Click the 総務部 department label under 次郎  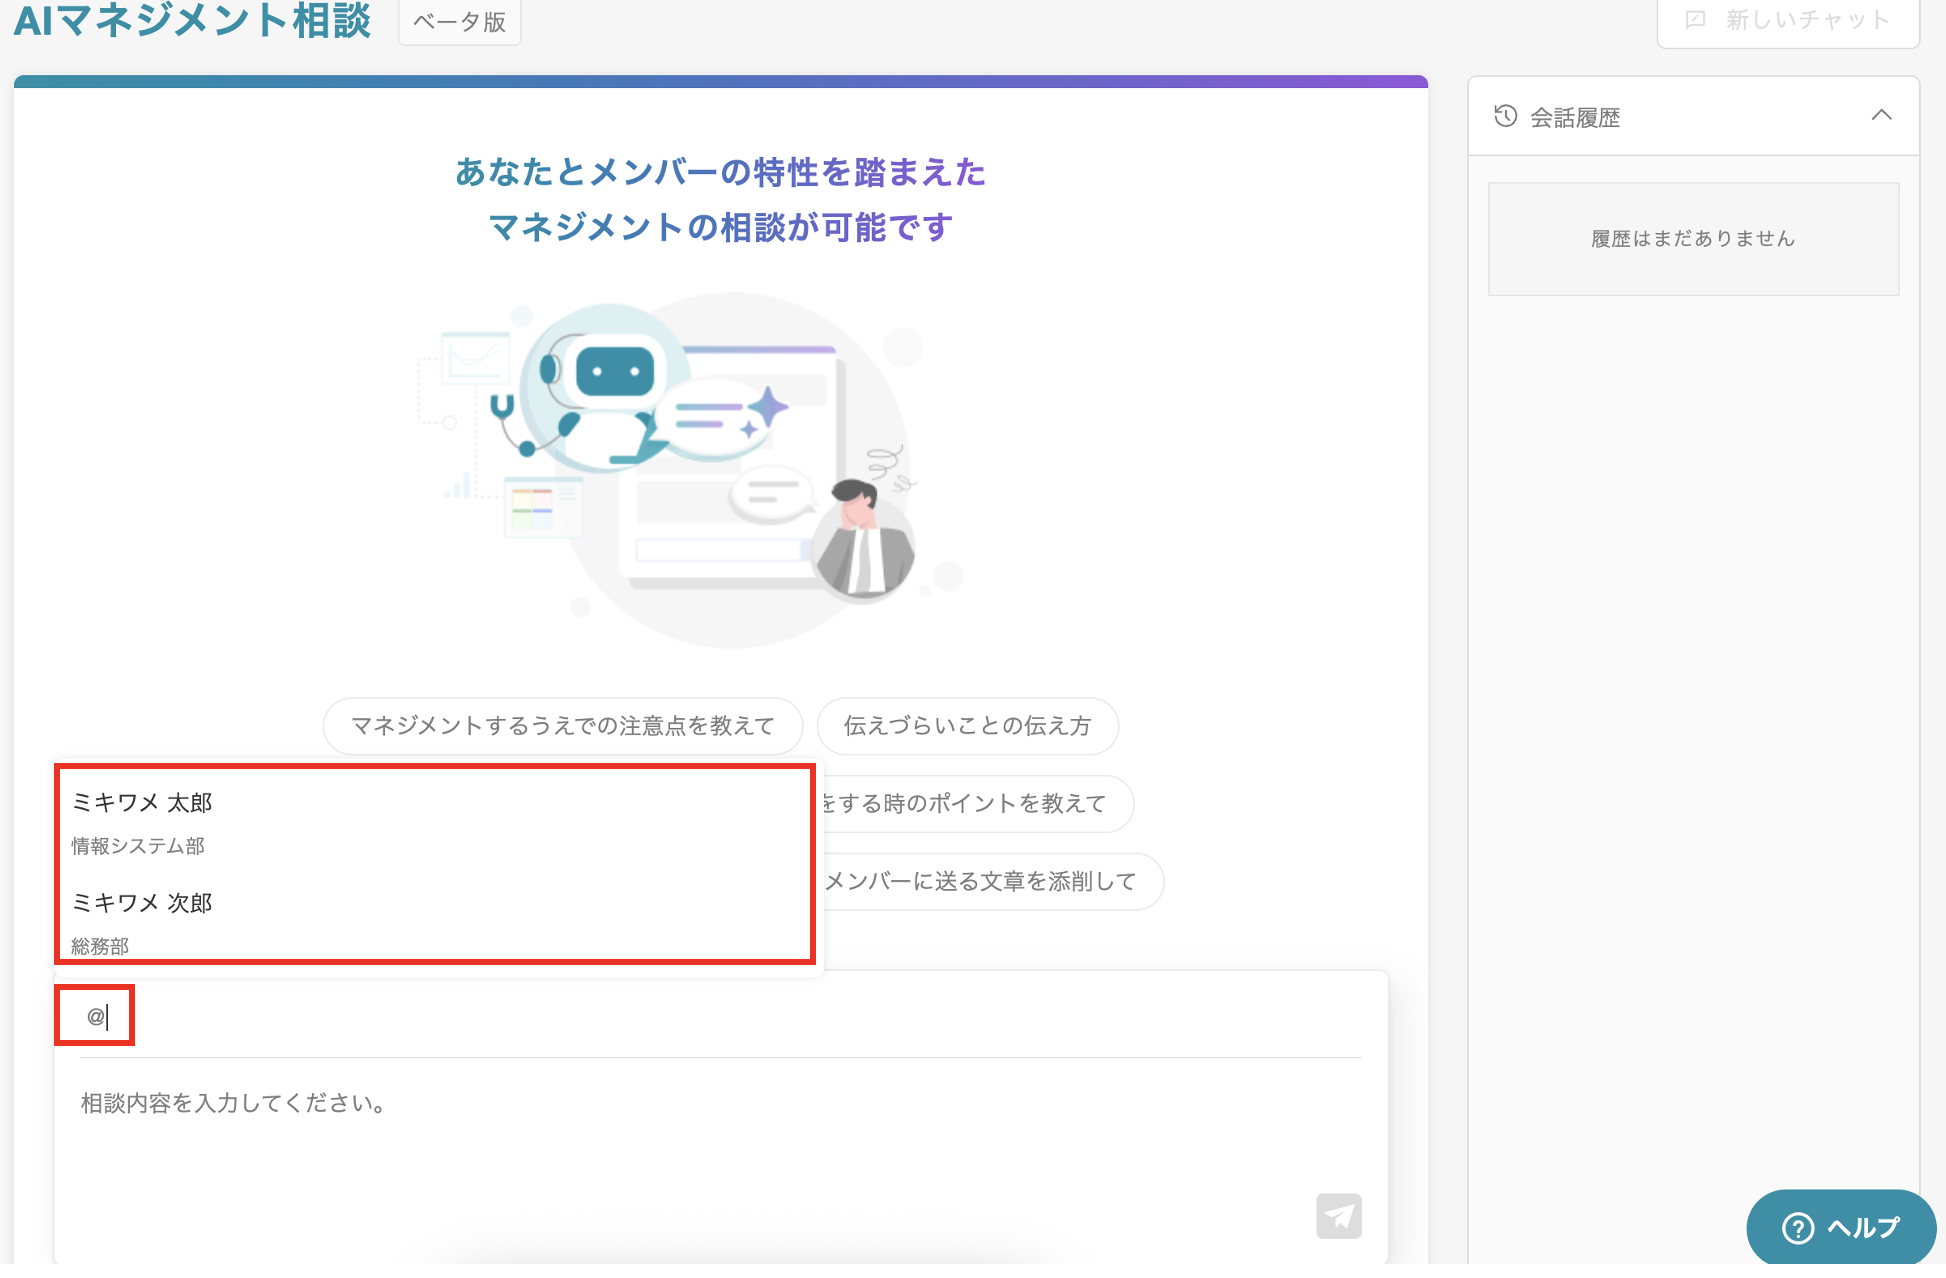(100, 946)
